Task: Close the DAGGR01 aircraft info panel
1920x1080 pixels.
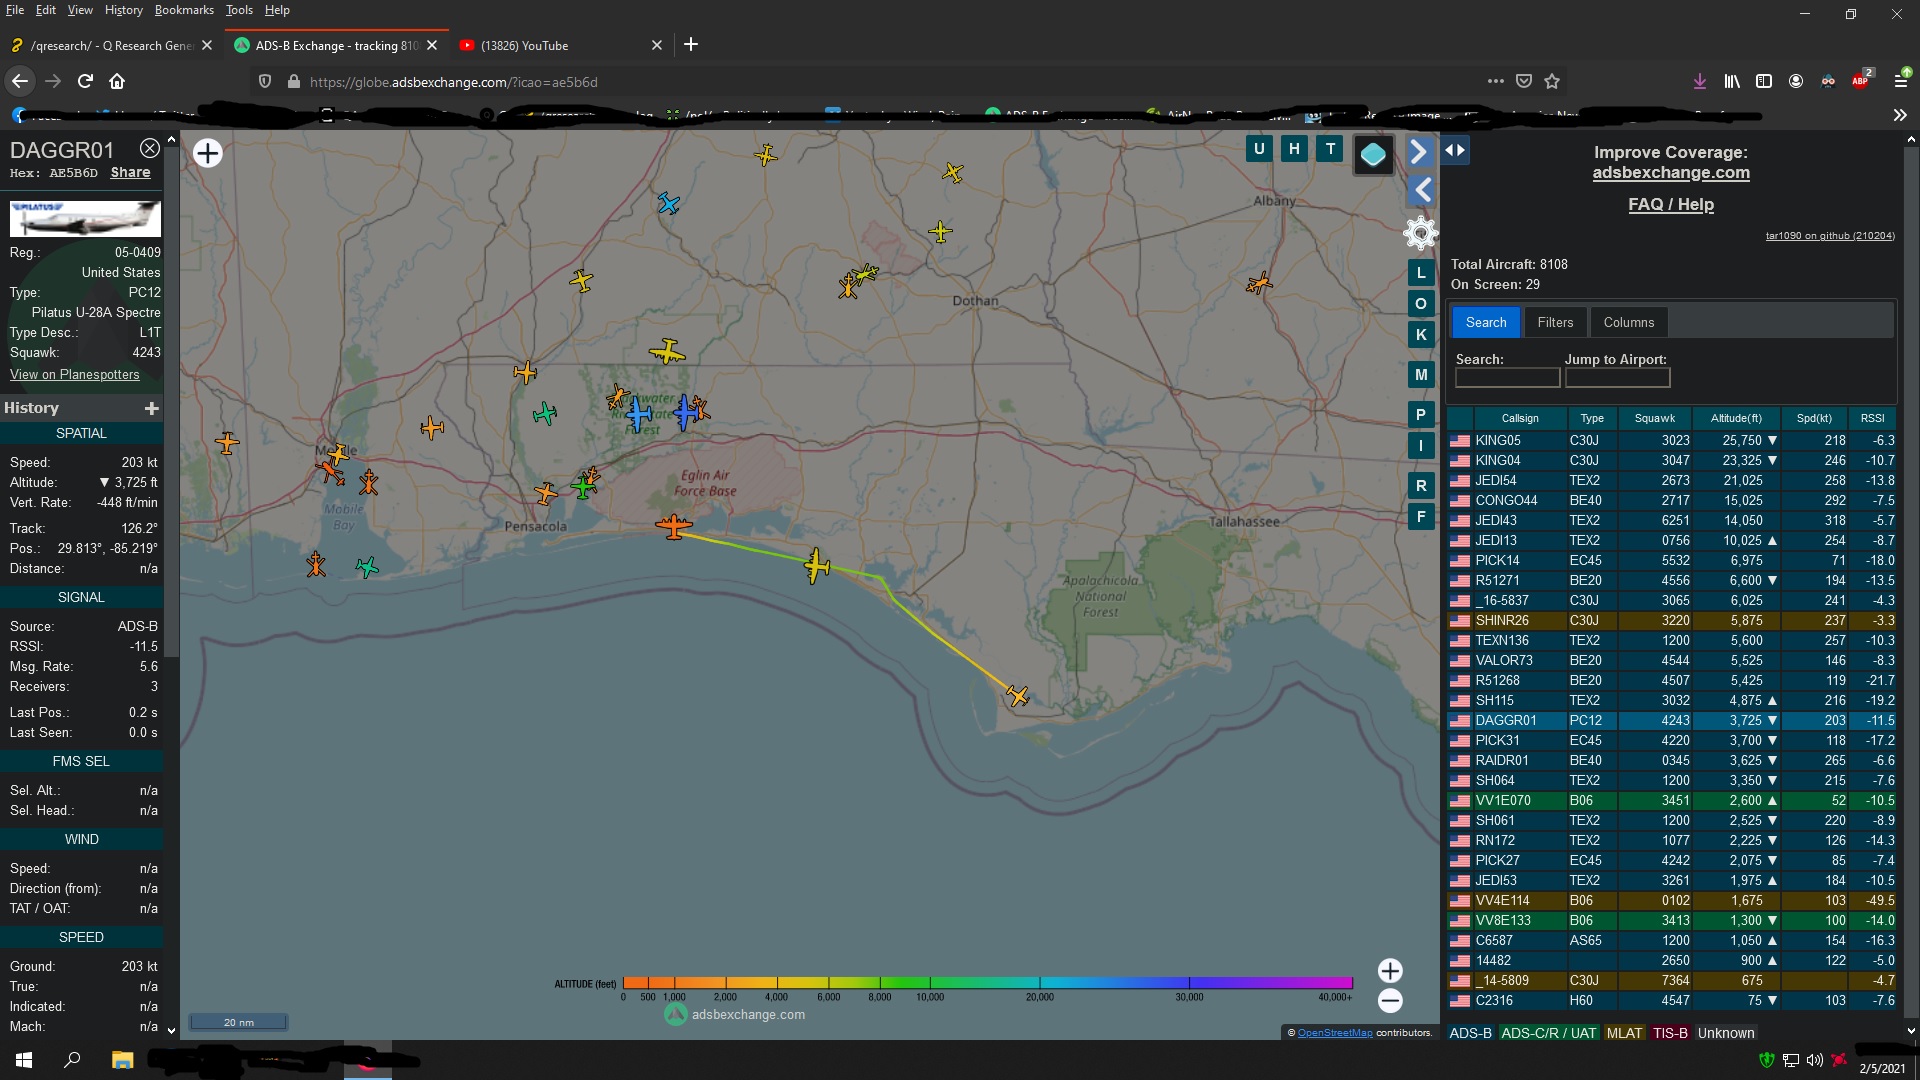Action: tap(149, 149)
